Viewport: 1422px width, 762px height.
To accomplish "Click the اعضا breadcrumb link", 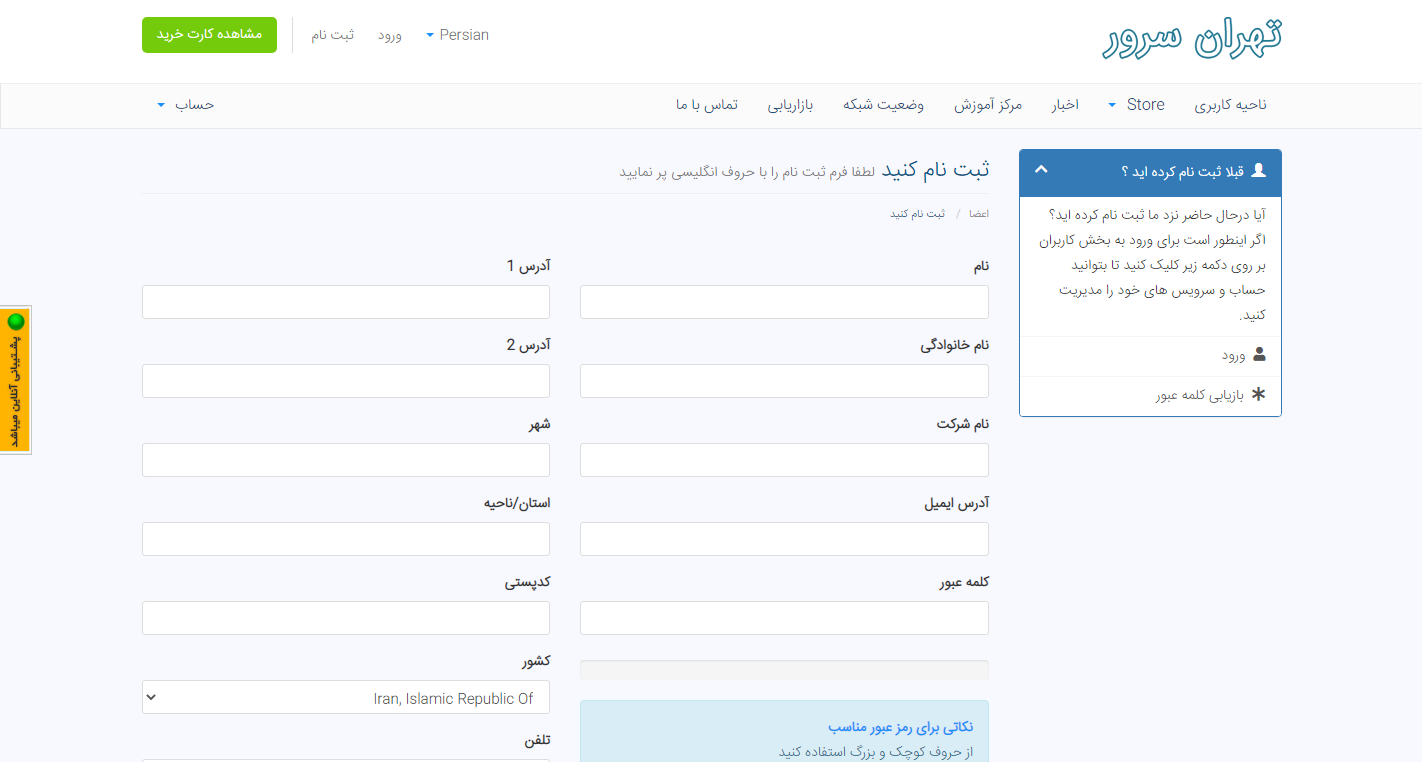I will pyautogui.click(x=979, y=214).
